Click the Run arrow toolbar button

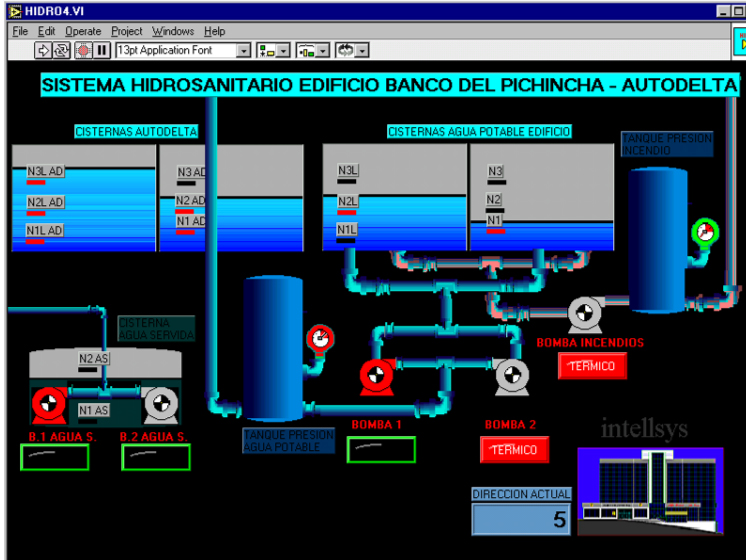(43, 50)
